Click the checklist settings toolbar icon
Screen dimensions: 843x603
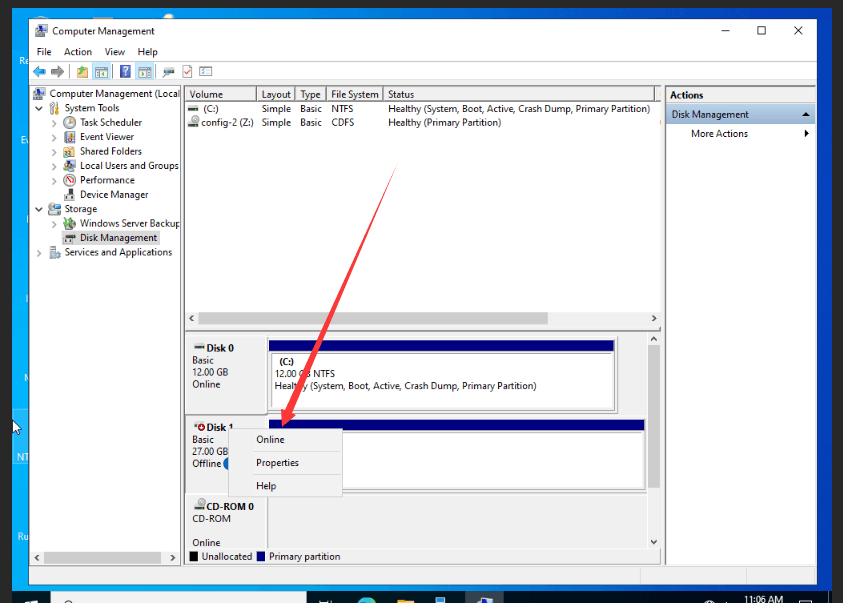205,71
